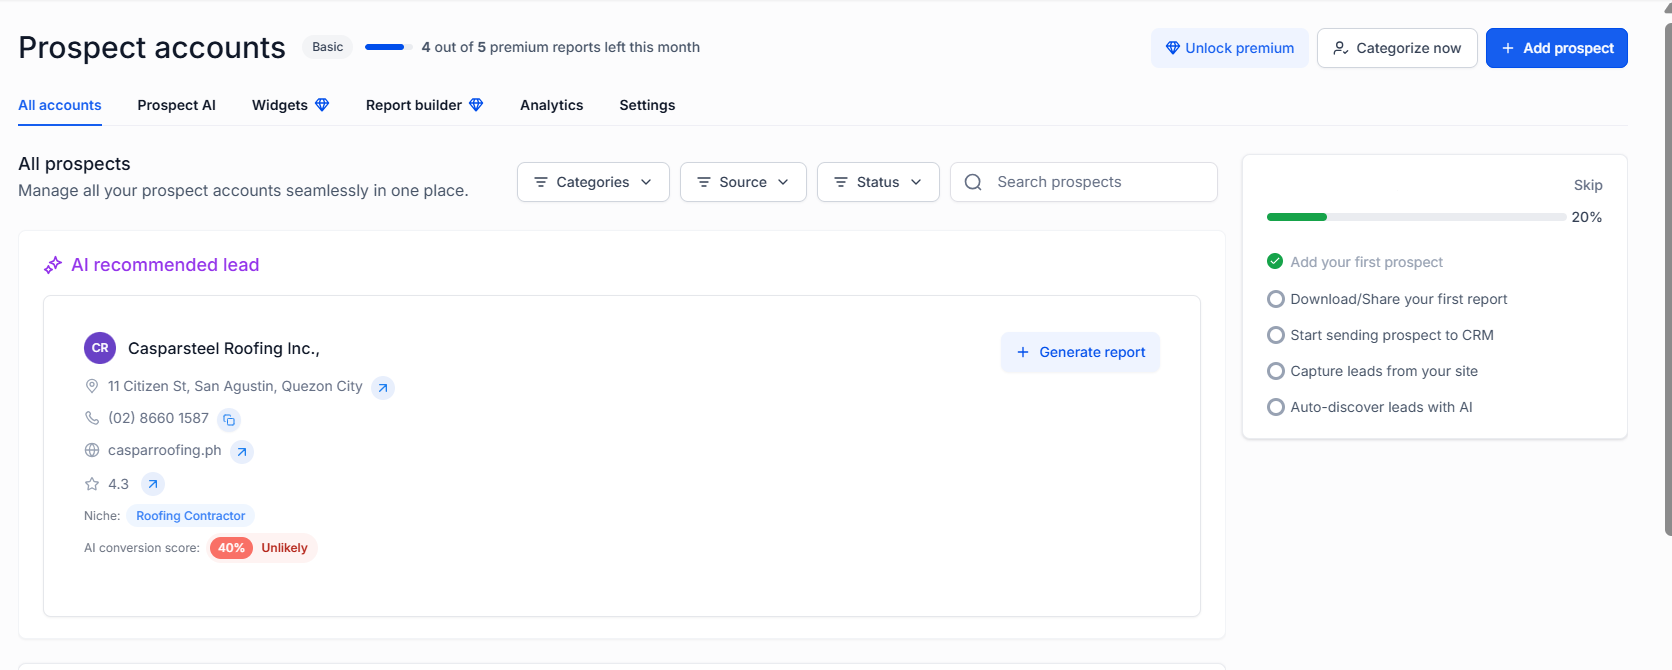Expand the Source filter dropdown

743,182
